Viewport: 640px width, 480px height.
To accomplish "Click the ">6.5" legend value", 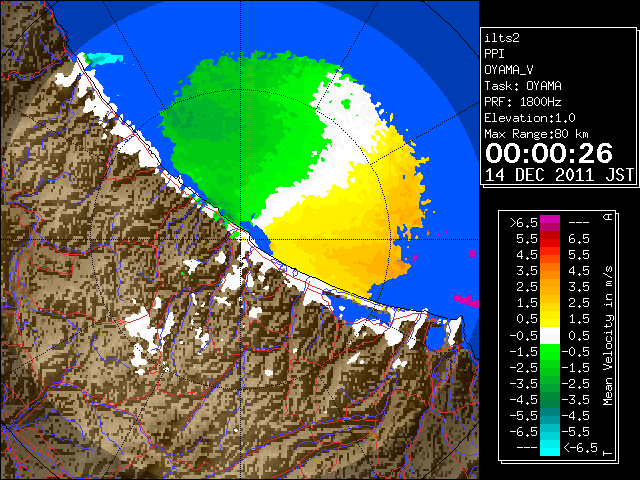I will (x=524, y=223).
